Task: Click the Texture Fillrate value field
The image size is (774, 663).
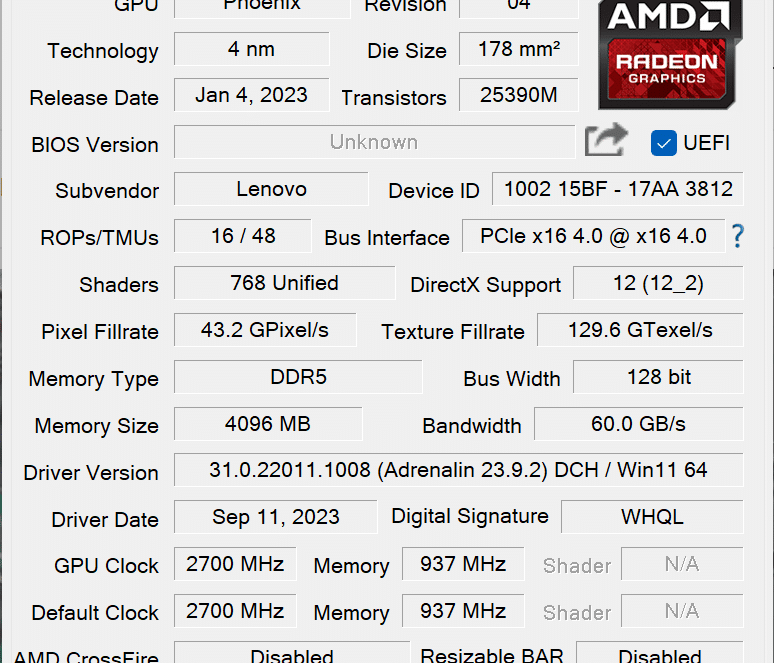Action: pyautogui.click(x=640, y=330)
